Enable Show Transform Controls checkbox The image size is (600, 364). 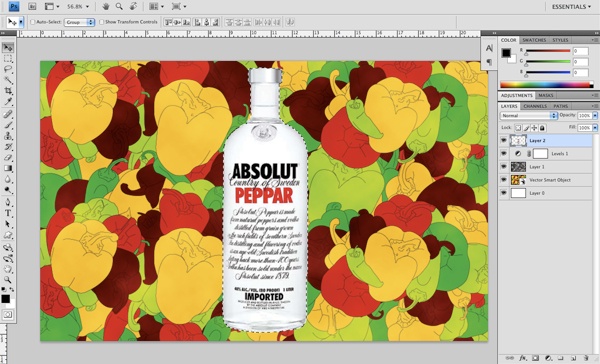[101, 22]
